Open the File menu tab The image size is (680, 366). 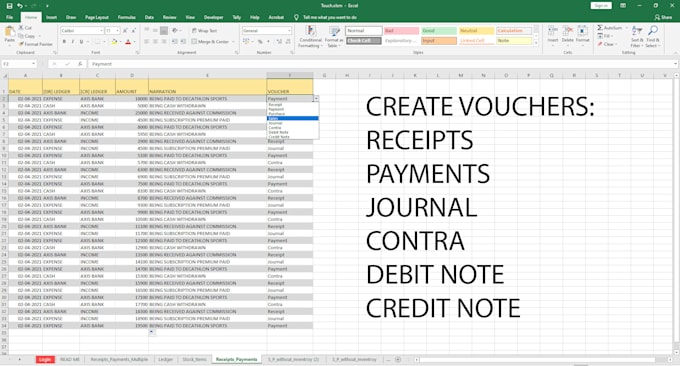[x=10, y=17]
